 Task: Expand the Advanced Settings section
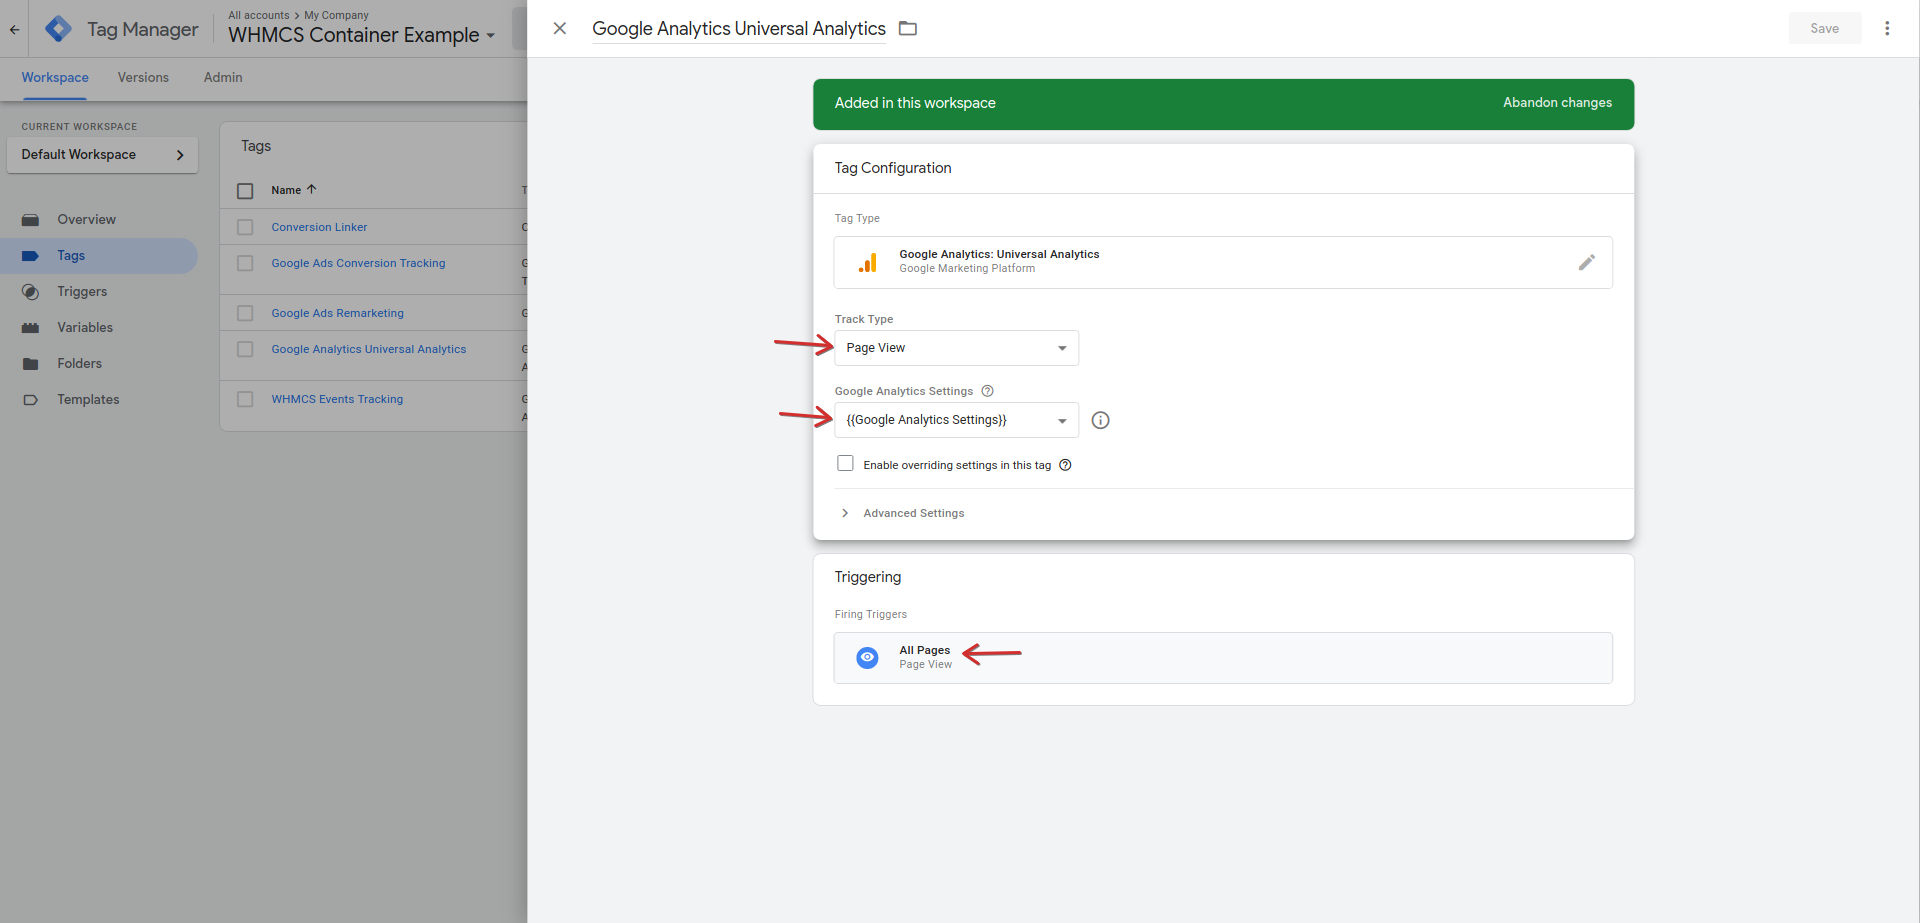(x=912, y=513)
